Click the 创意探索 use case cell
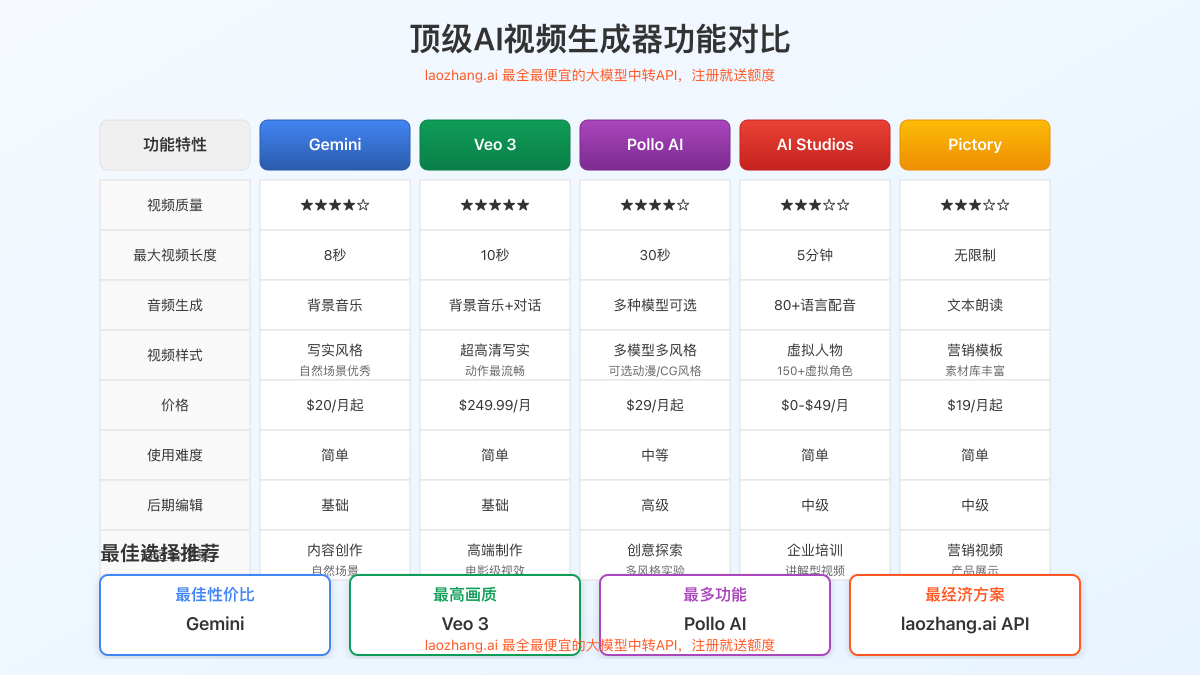The height and width of the screenshot is (675, 1200). coord(655,552)
